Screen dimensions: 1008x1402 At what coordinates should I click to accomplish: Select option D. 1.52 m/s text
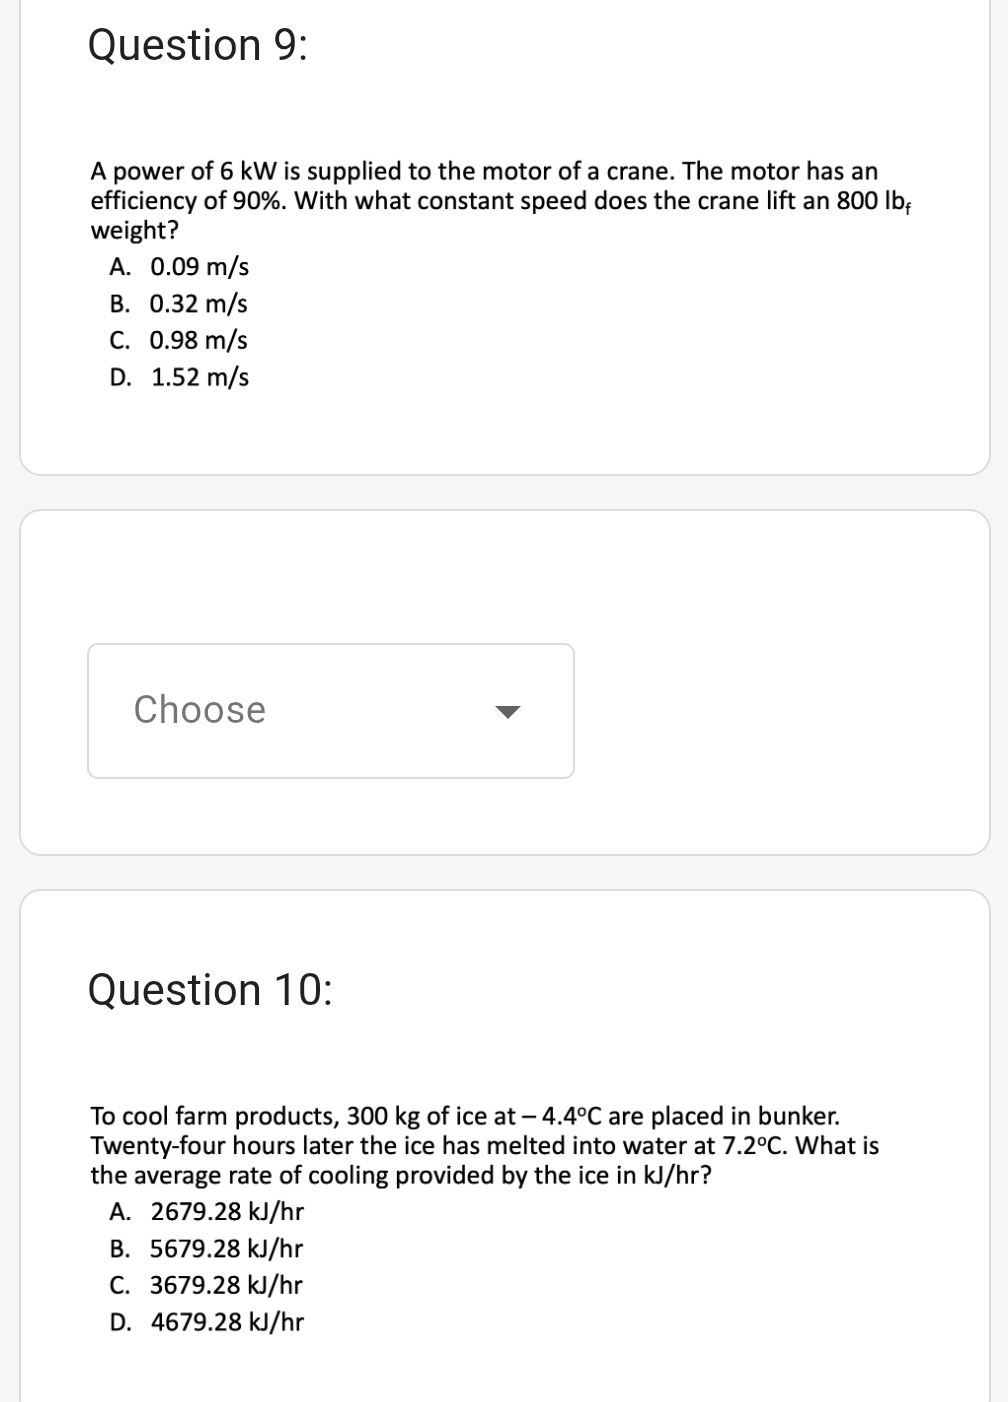click(x=180, y=378)
